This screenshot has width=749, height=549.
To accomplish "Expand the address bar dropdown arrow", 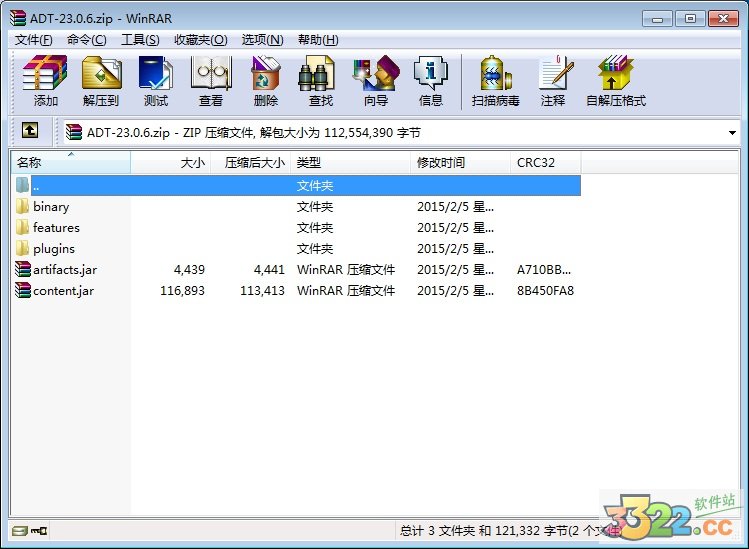I will [732, 132].
